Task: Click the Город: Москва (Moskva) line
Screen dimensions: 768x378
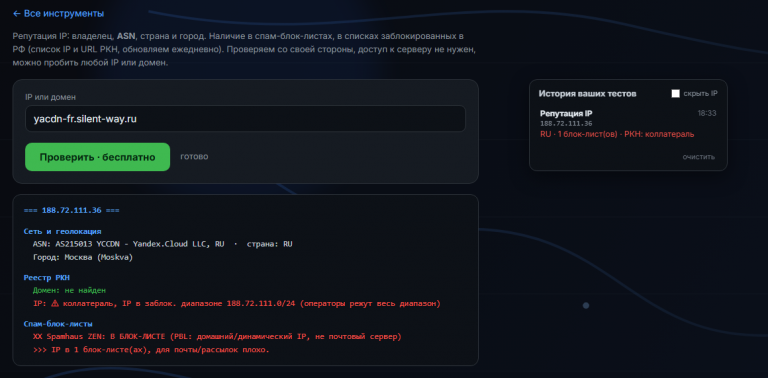Action: click(x=82, y=257)
